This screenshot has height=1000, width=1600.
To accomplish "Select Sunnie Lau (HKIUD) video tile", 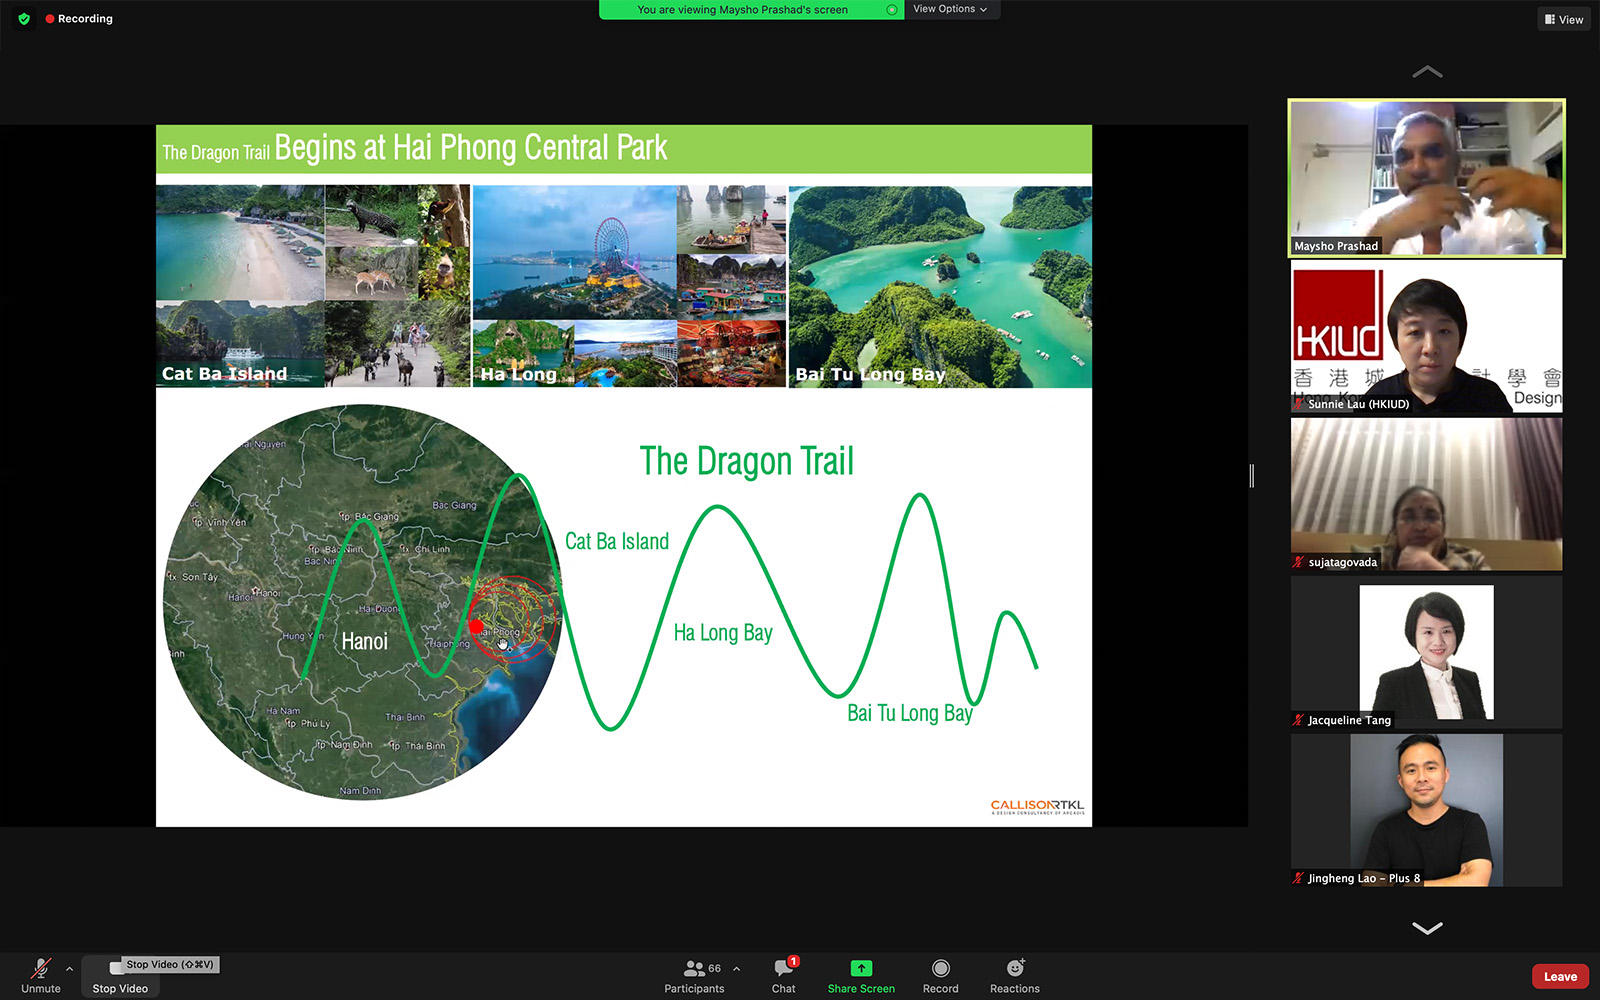I will (x=1426, y=337).
